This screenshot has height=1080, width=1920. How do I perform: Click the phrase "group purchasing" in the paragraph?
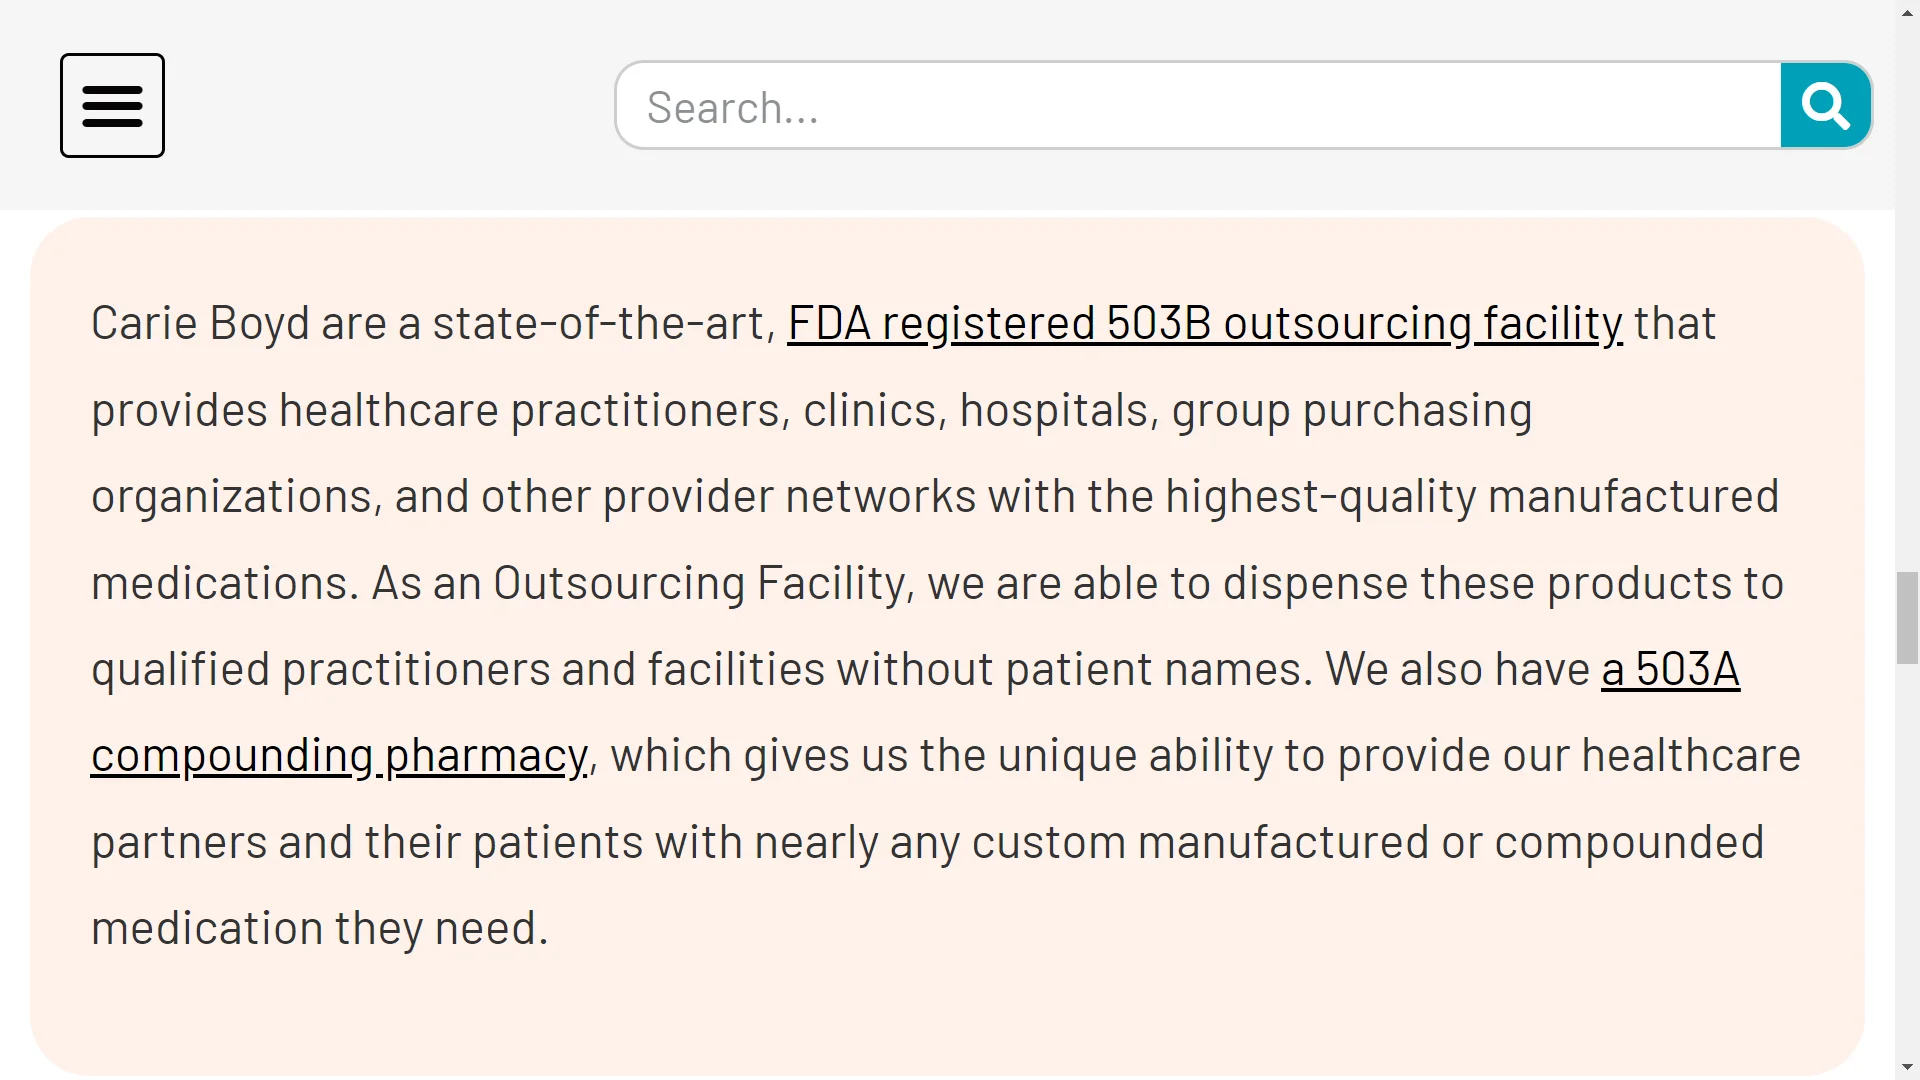(1352, 410)
